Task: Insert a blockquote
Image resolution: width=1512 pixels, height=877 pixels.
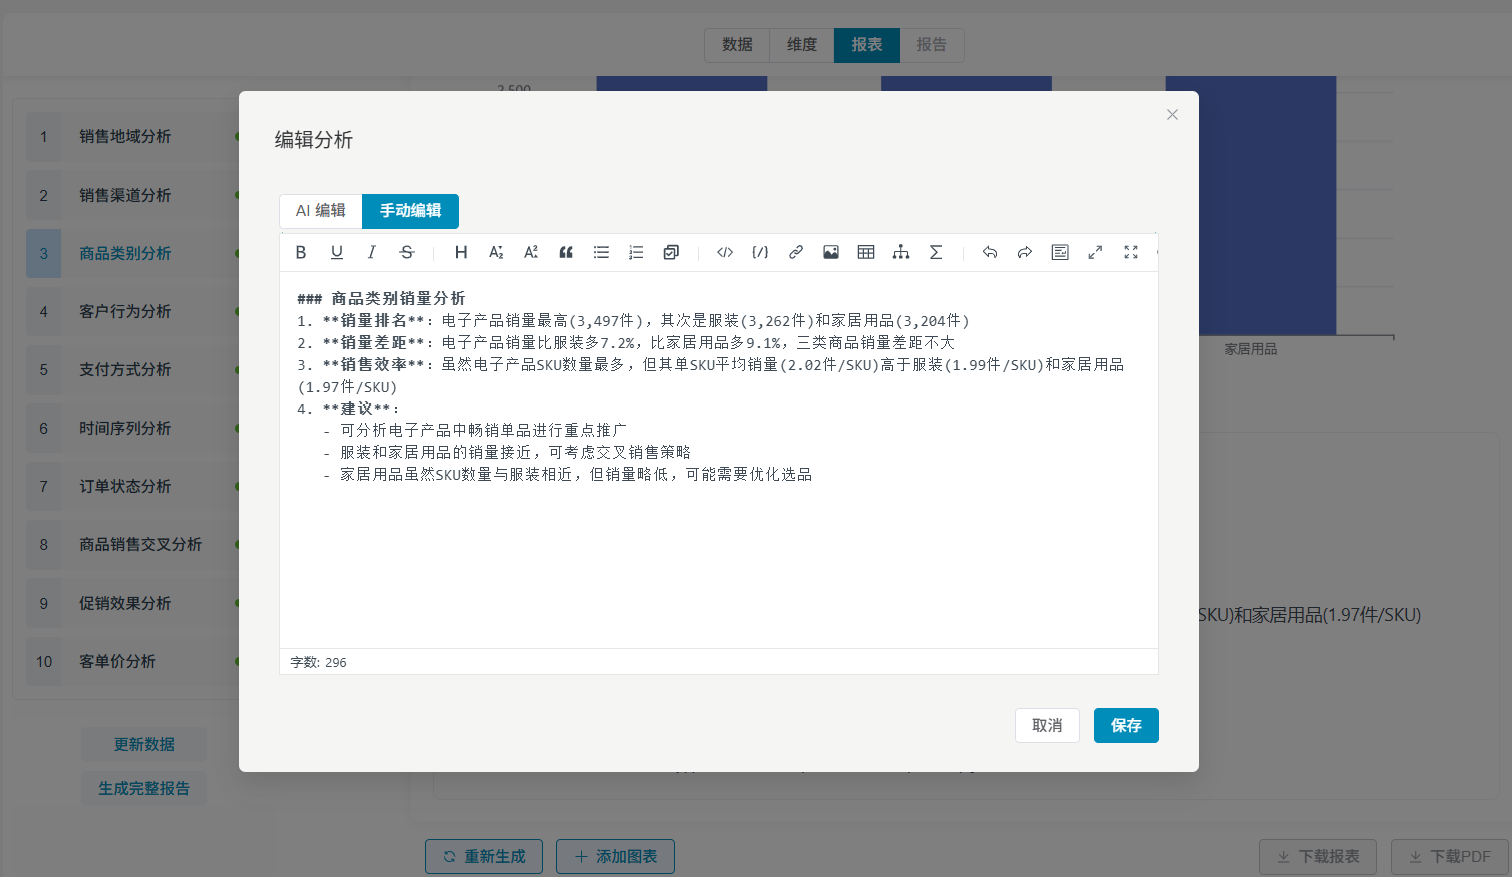Action: (x=566, y=252)
